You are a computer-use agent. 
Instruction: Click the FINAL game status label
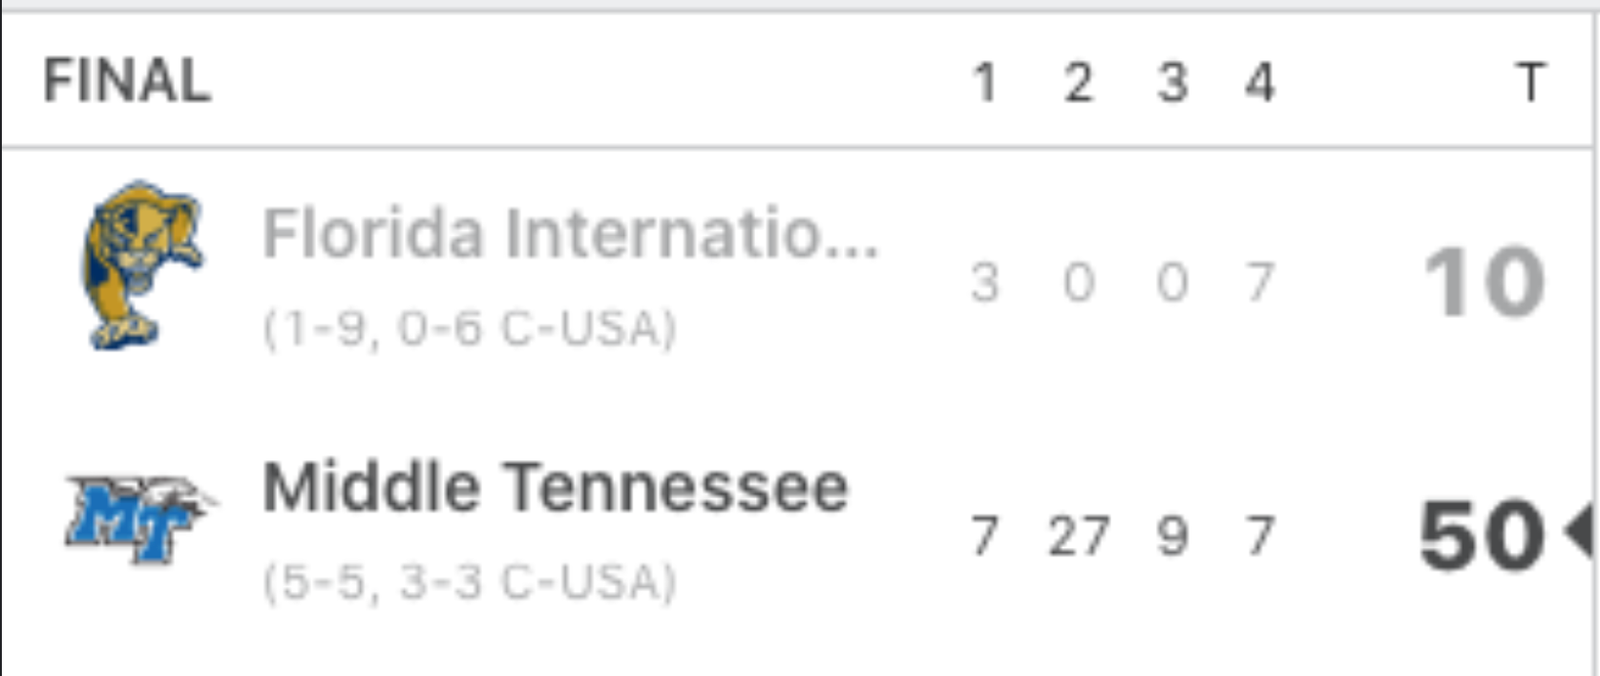pyautogui.click(x=127, y=81)
